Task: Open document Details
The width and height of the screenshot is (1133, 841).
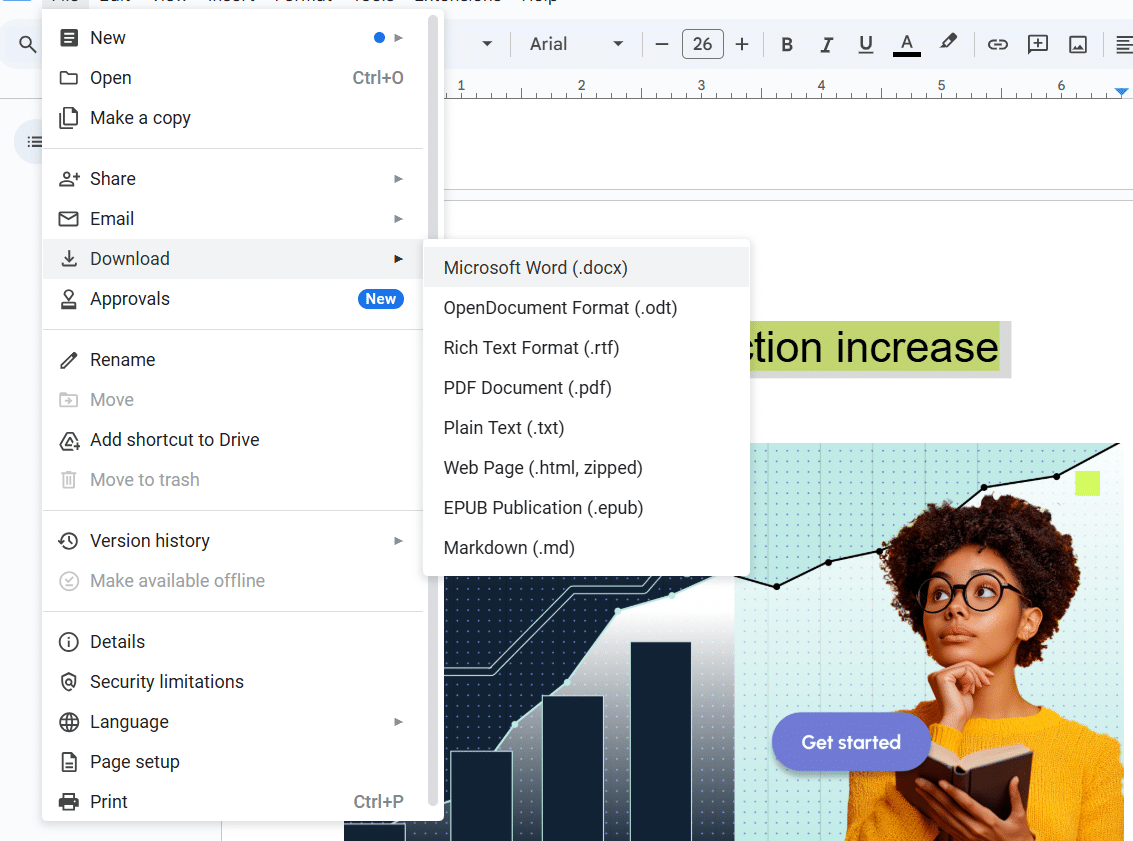Action: (x=233, y=642)
